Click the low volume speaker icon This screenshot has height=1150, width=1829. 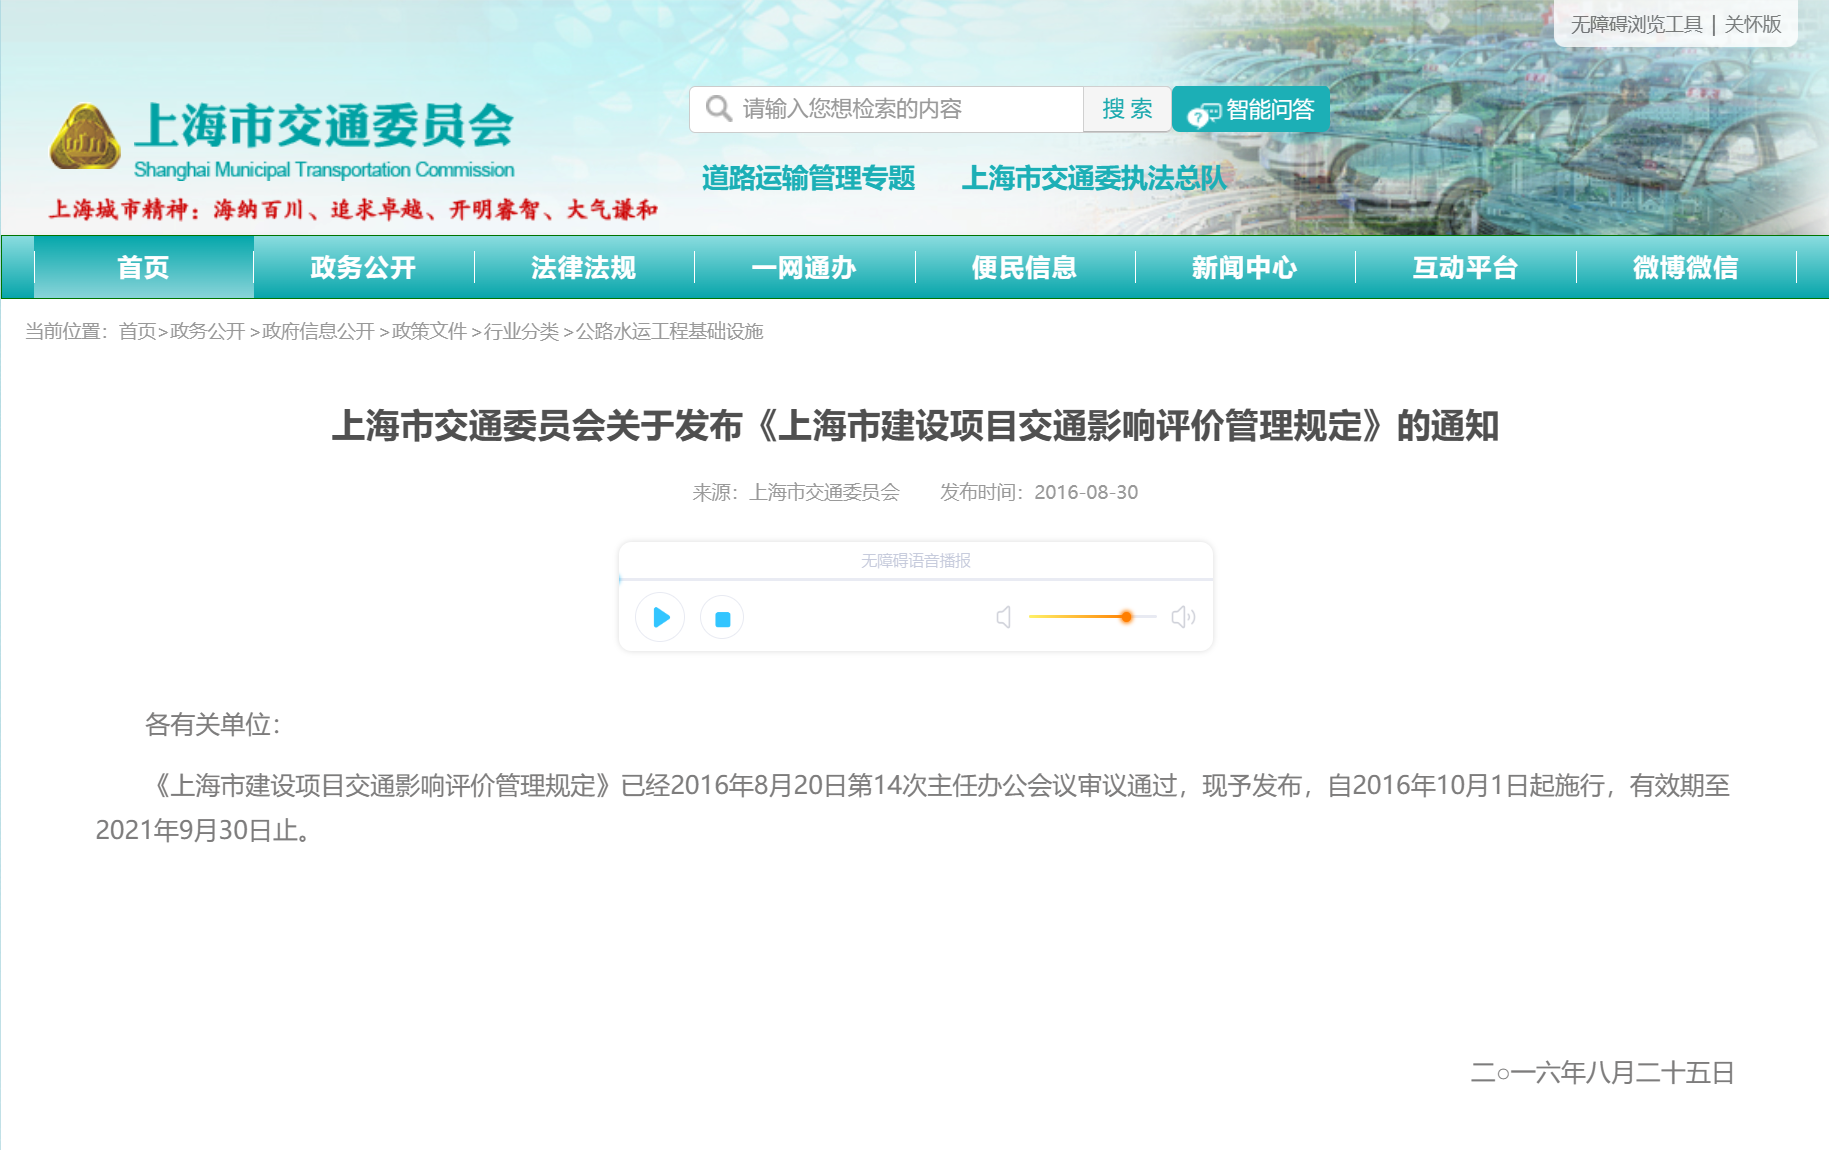[x=1004, y=617]
